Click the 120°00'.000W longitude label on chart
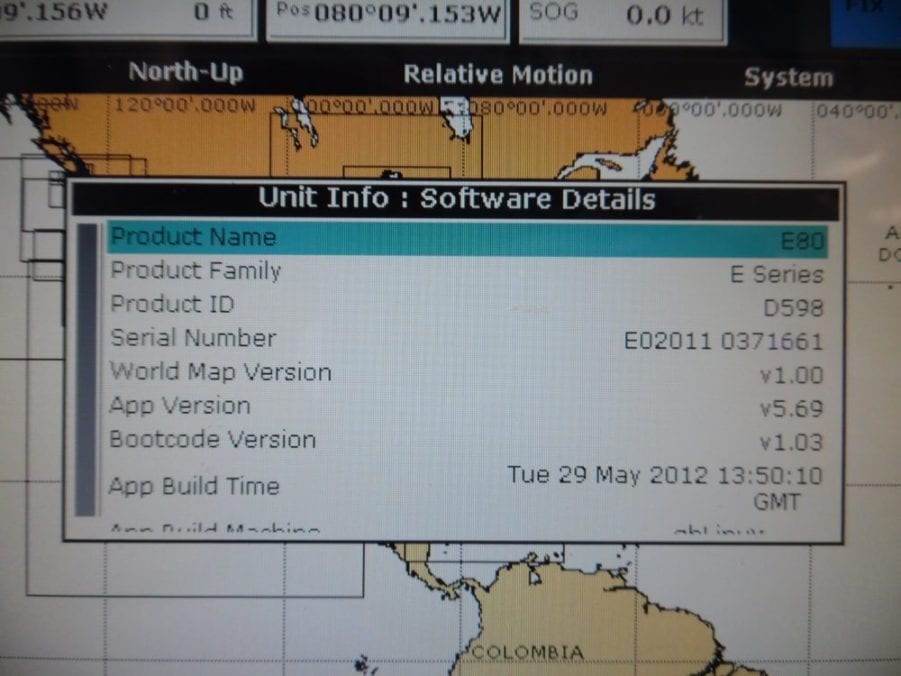The width and height of the screenshot is (901, 676). (x=185, y=106)
